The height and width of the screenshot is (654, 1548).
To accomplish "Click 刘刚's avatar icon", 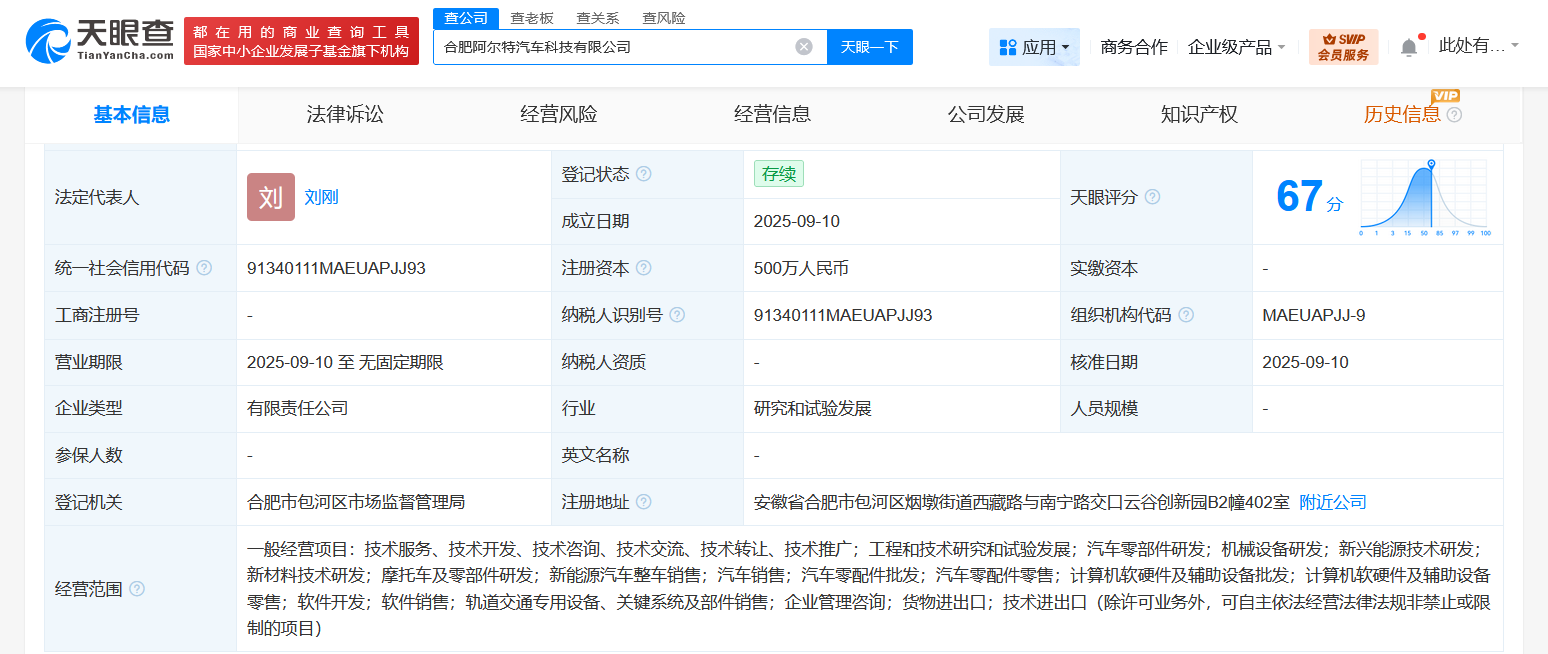I will (x=270, y=197).
